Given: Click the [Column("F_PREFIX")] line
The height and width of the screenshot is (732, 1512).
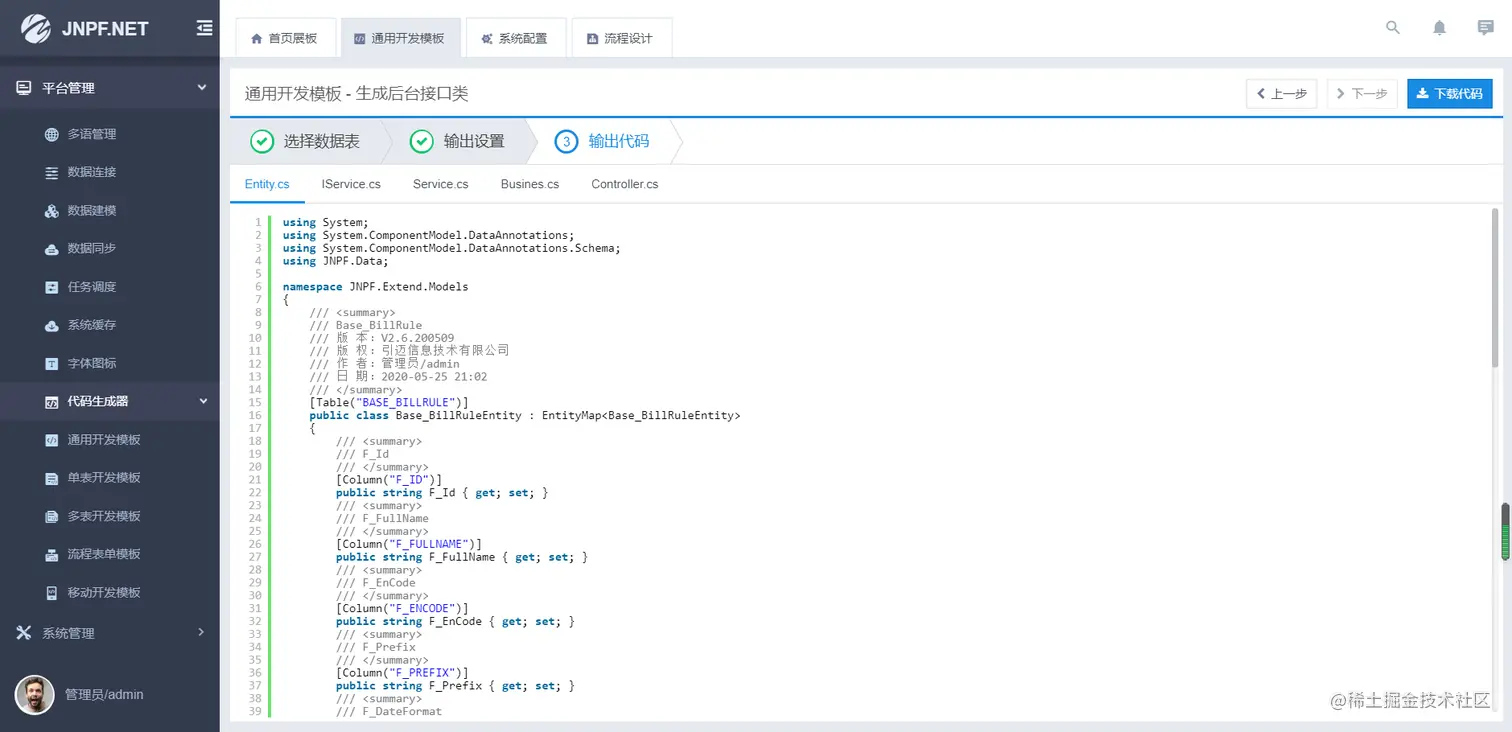Looking at the screenshot, I should (402, 673).
